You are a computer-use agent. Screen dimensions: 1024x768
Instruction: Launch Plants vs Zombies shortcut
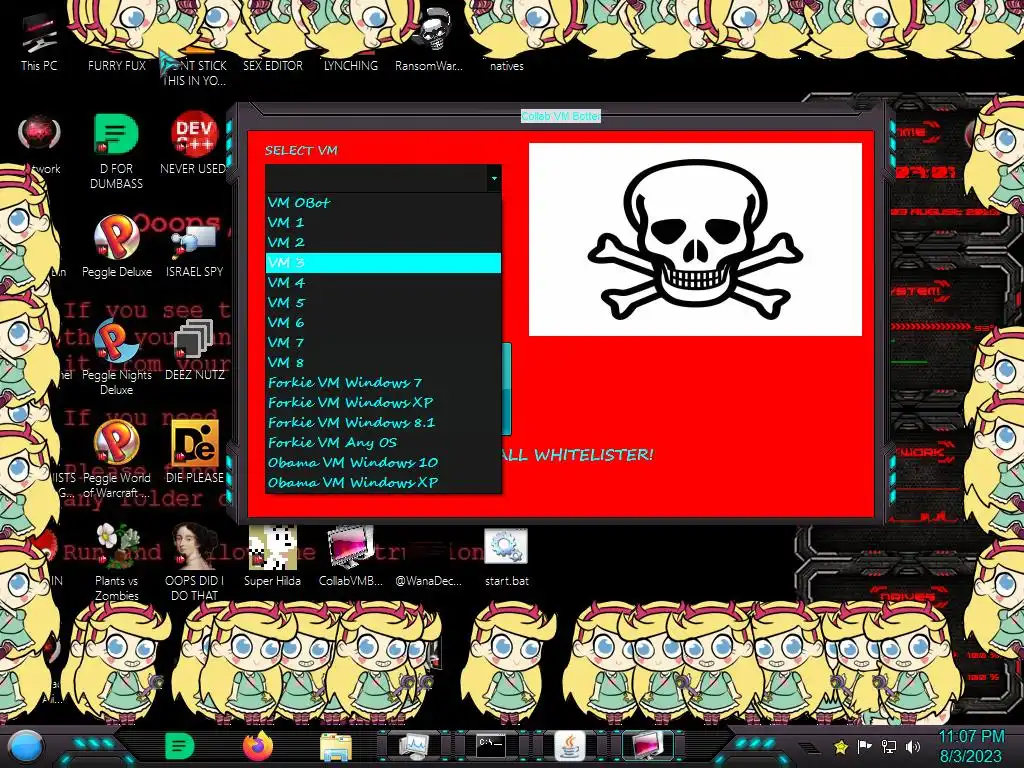tap(117, 562)
